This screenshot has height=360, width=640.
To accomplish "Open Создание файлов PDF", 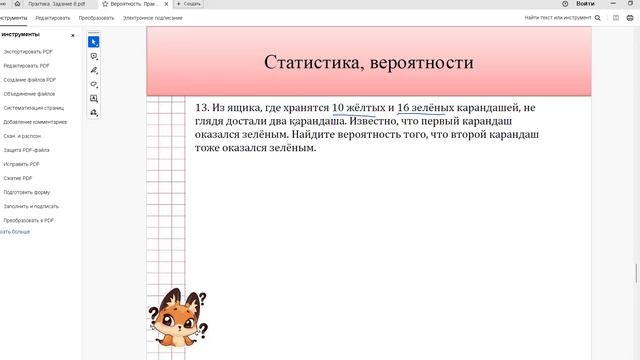I will pos(30,80).
